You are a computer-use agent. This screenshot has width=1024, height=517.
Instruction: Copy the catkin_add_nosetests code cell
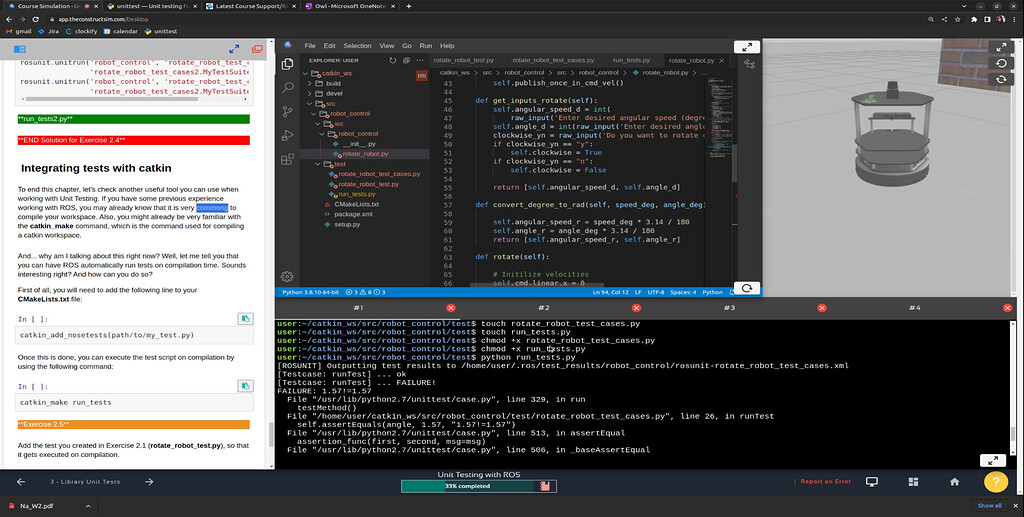[x=245, y=319]
